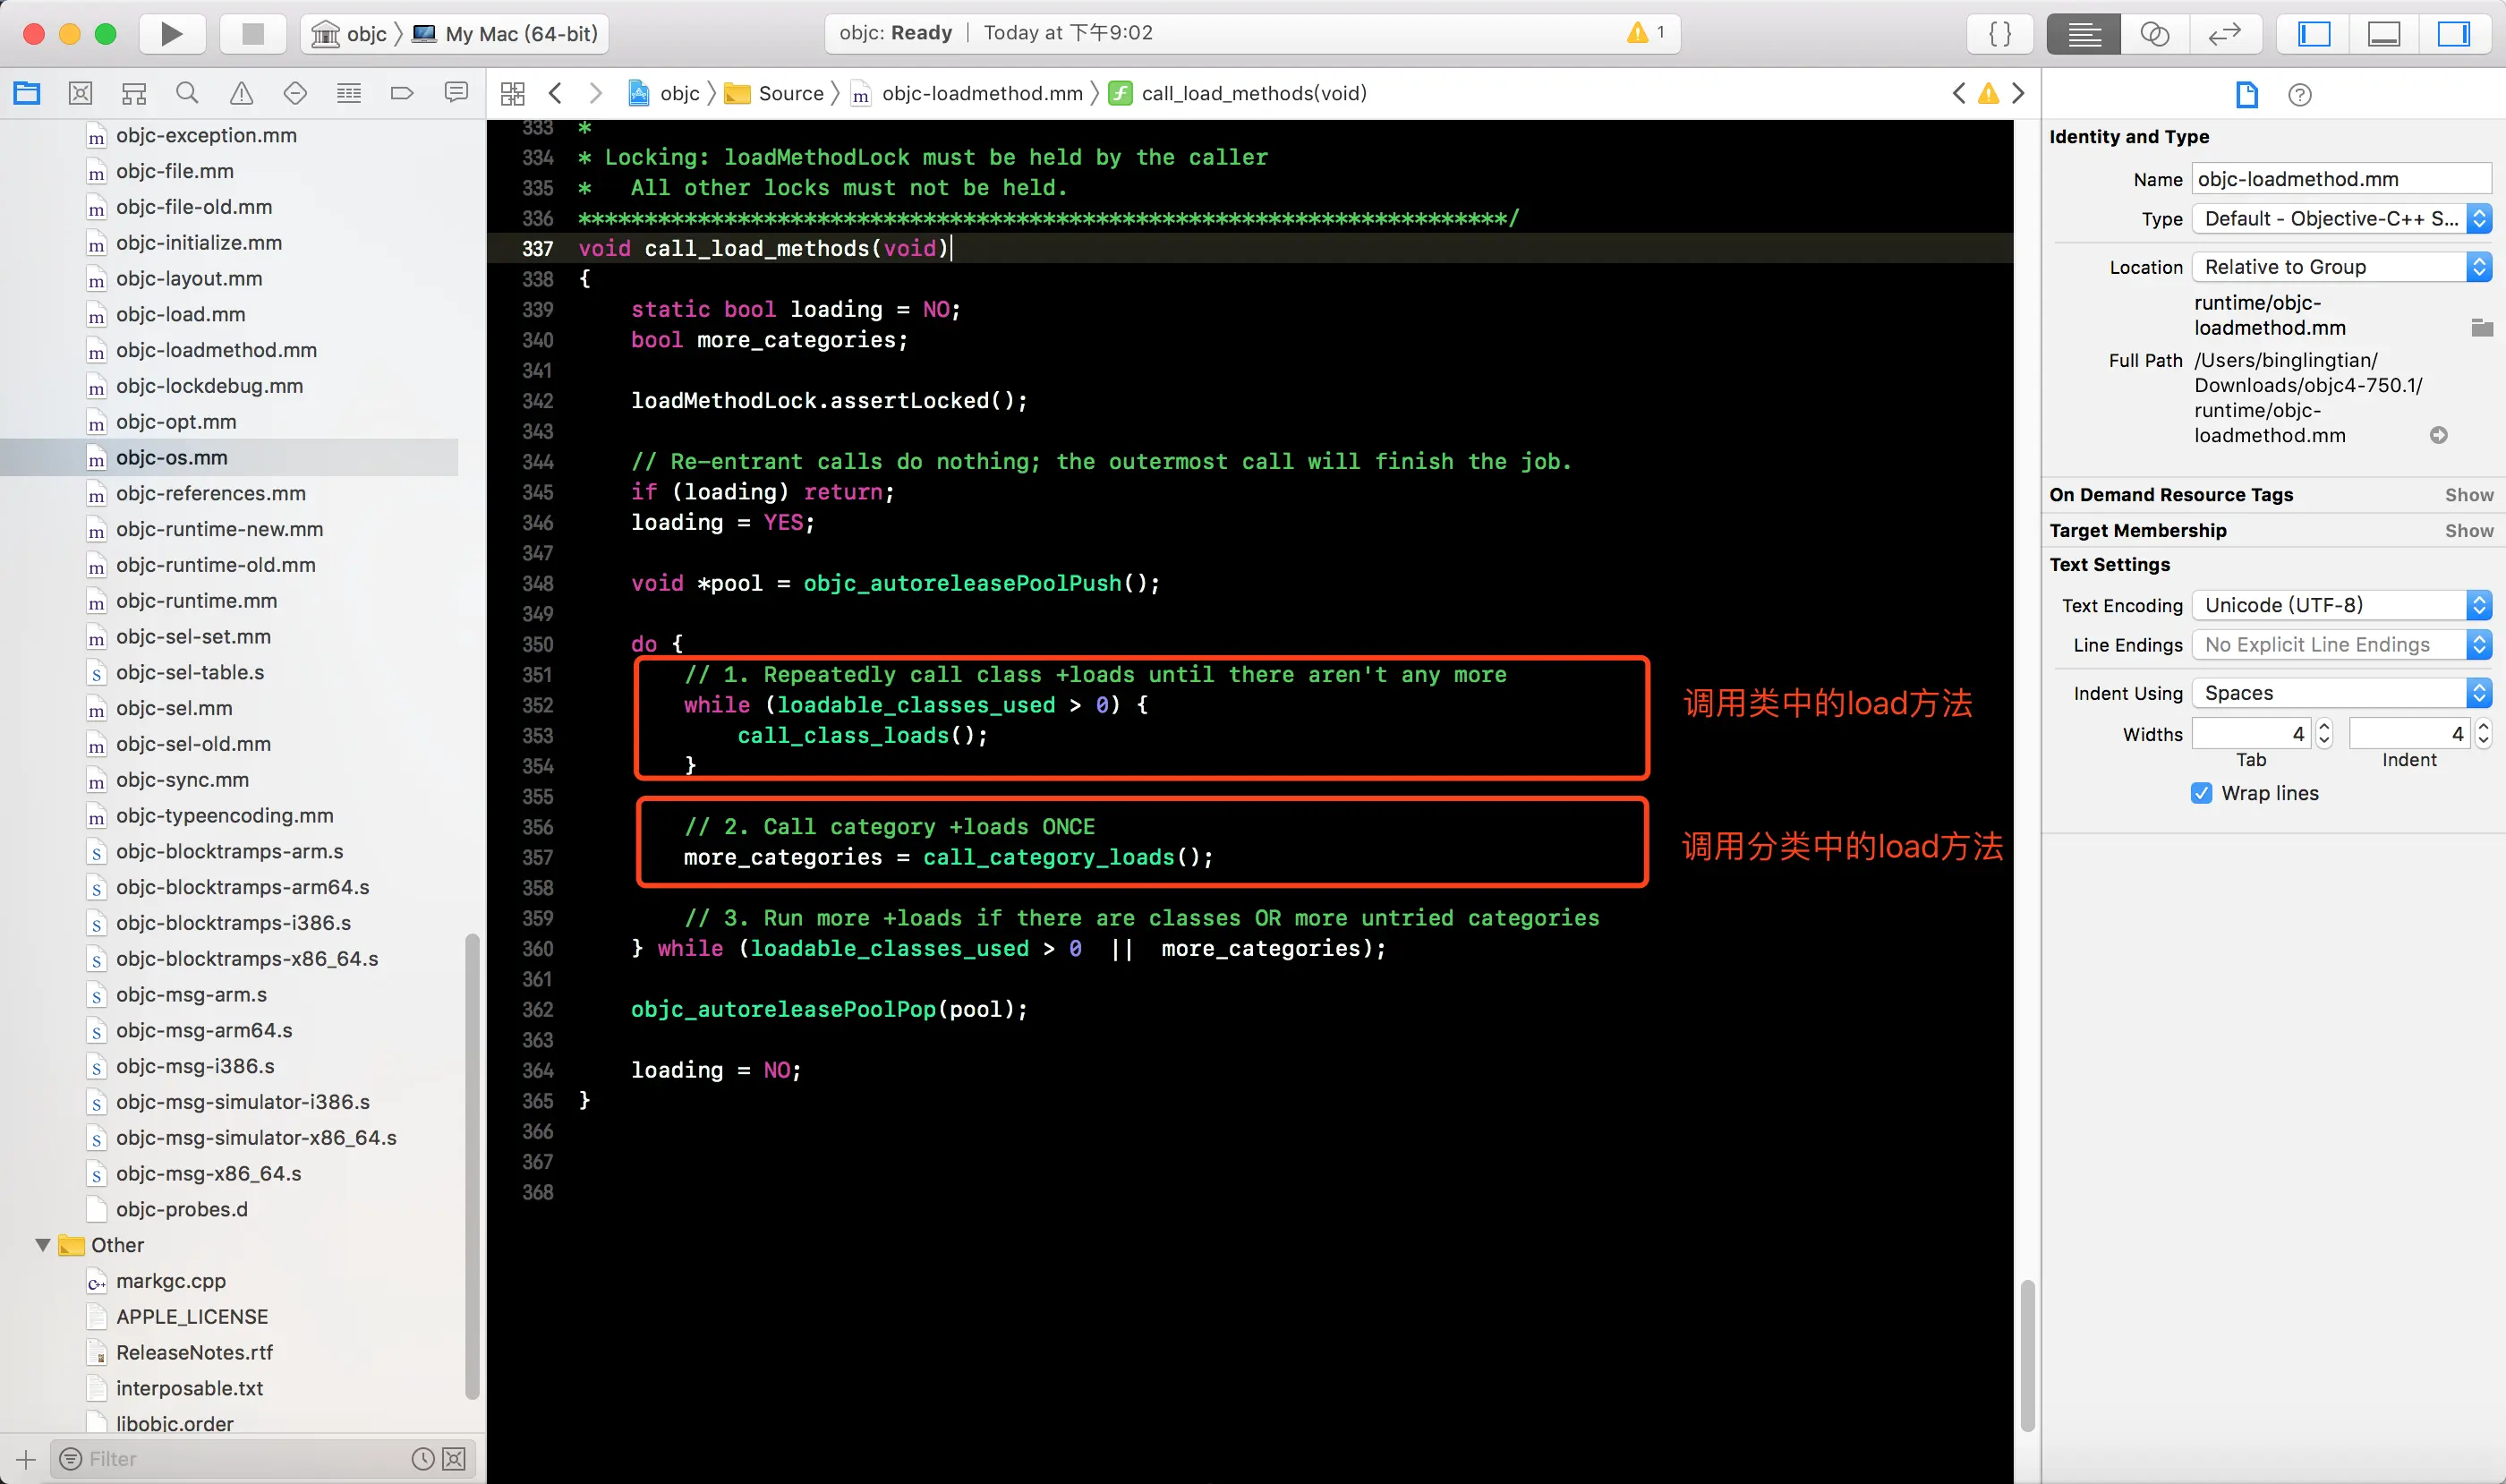Open the Breakpoint navigator icon
The height and width of the screenshot is (1484, 2506).
click(x=402, y=94)
